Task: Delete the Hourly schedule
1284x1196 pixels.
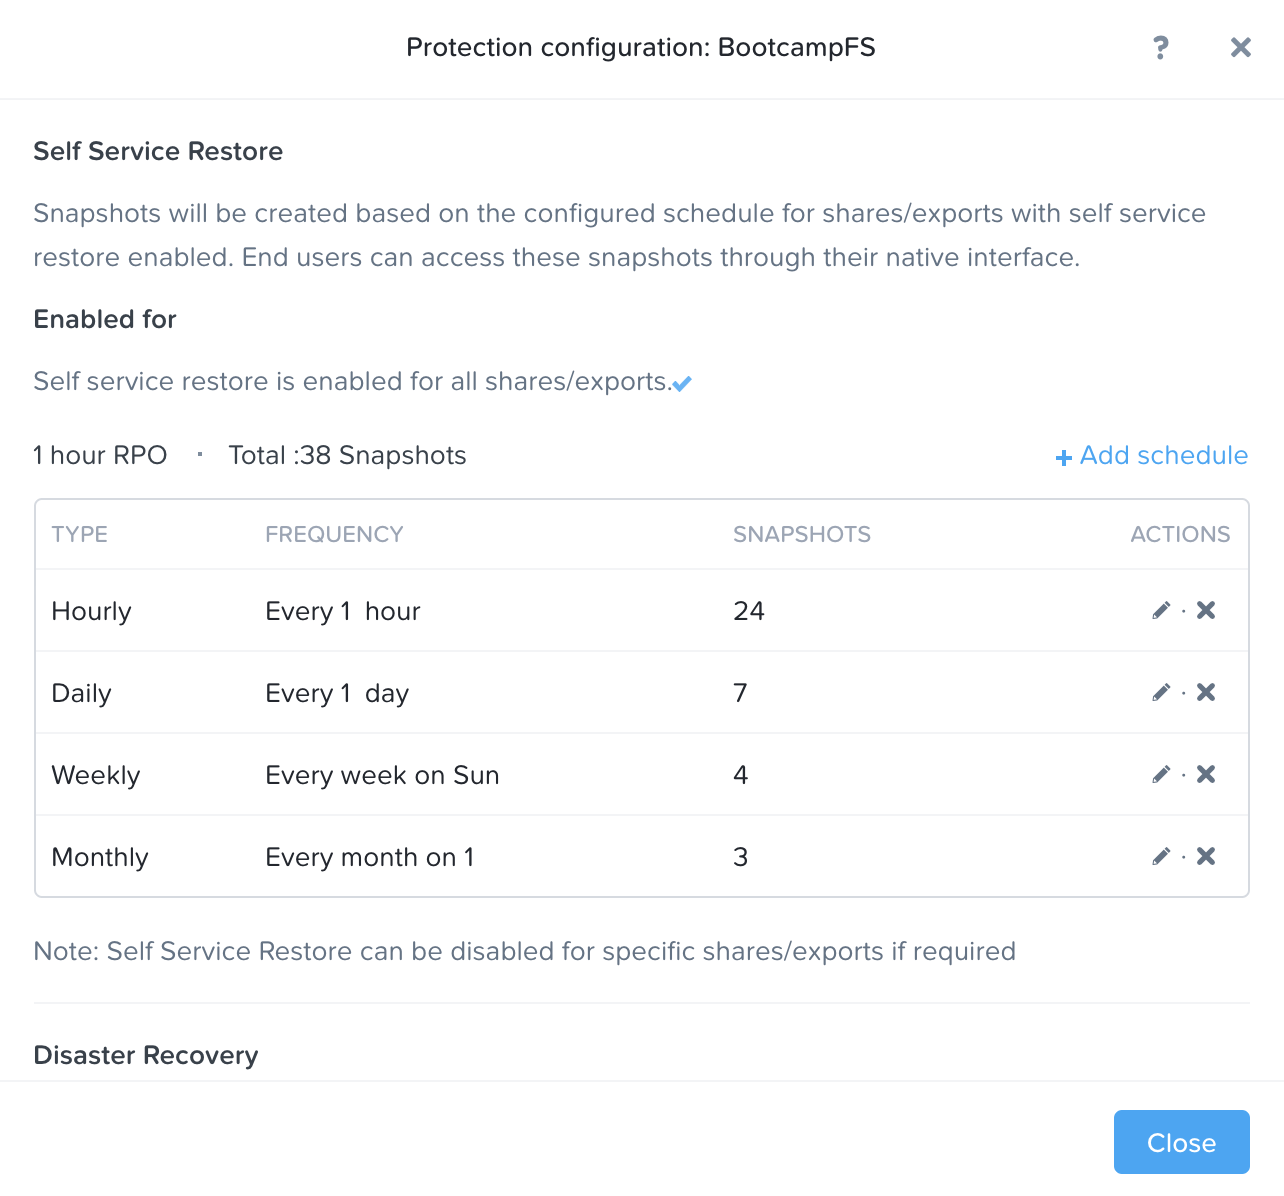Action: [1206, 610]
